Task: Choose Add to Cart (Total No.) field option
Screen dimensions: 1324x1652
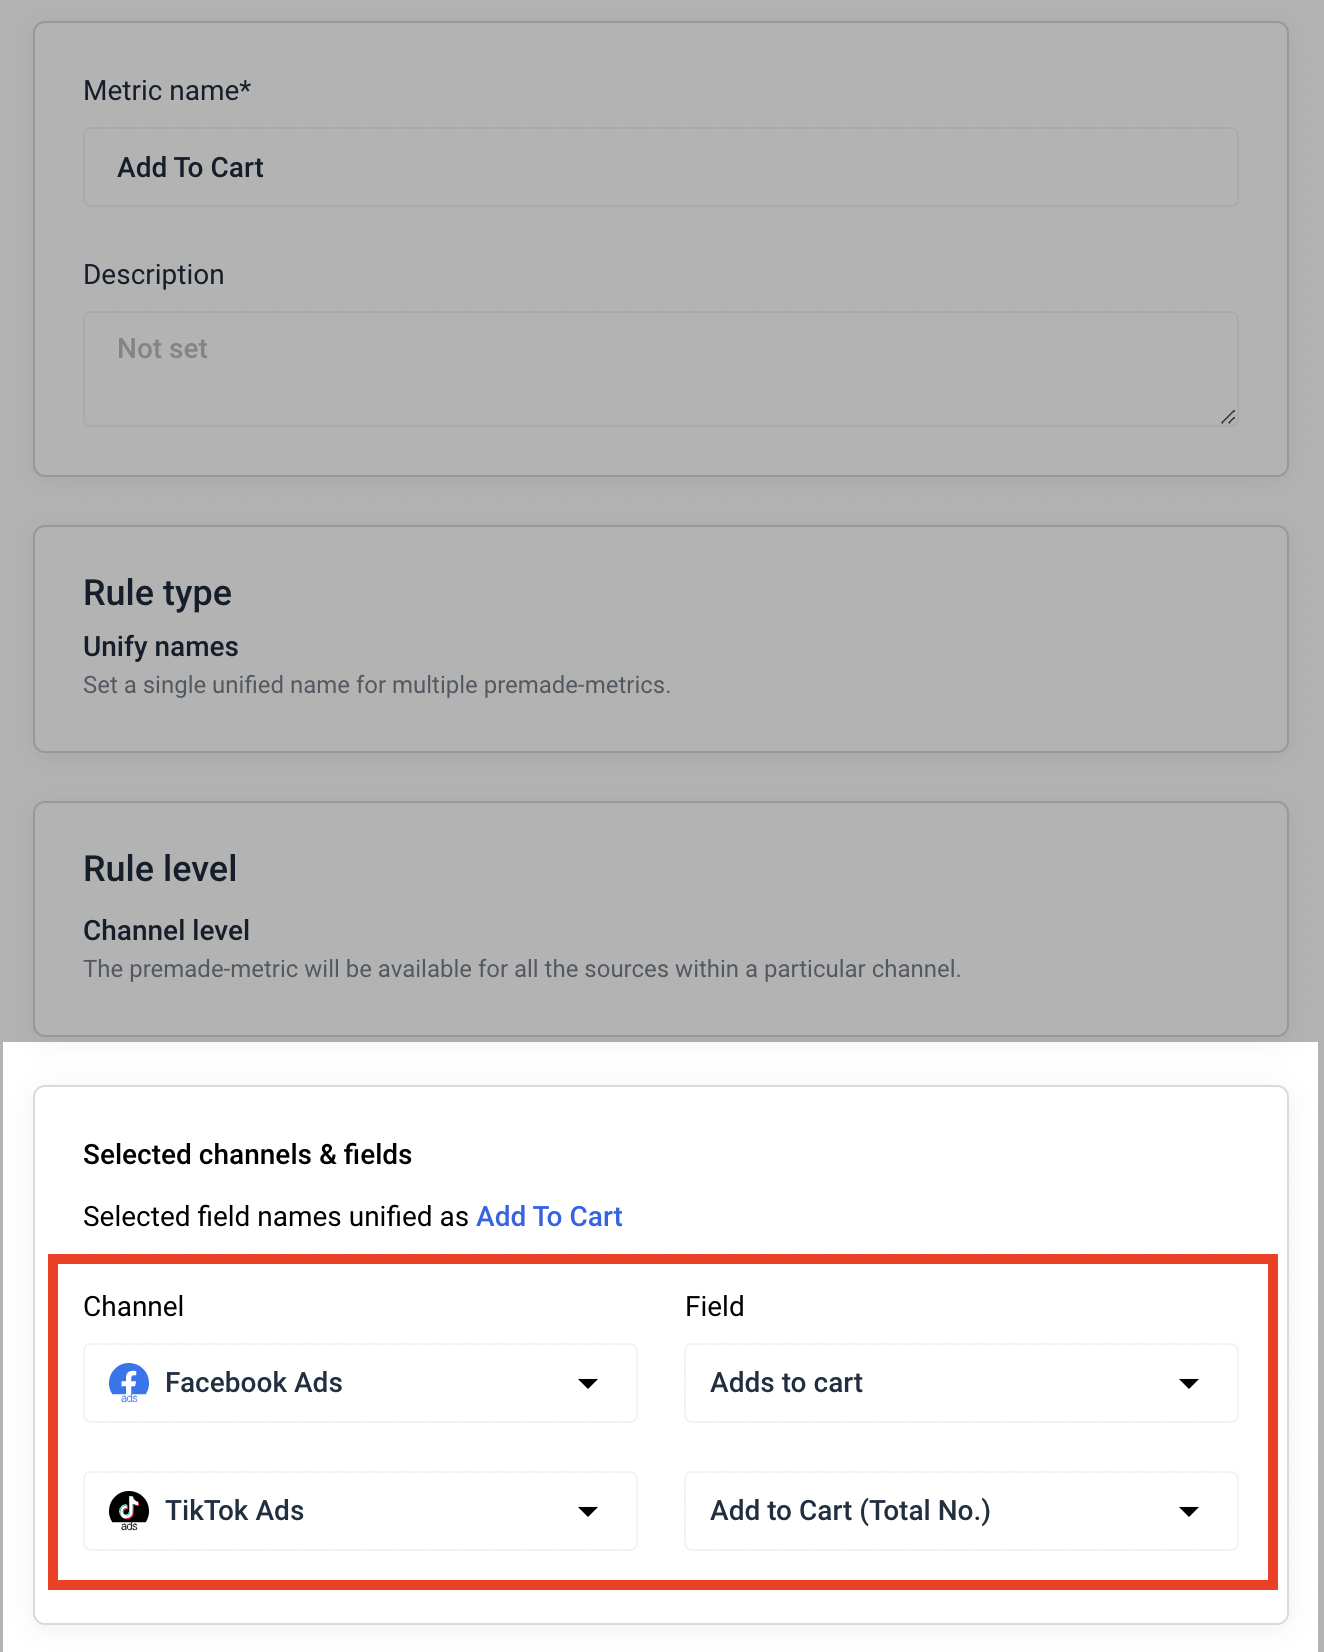Action: 960,1511
